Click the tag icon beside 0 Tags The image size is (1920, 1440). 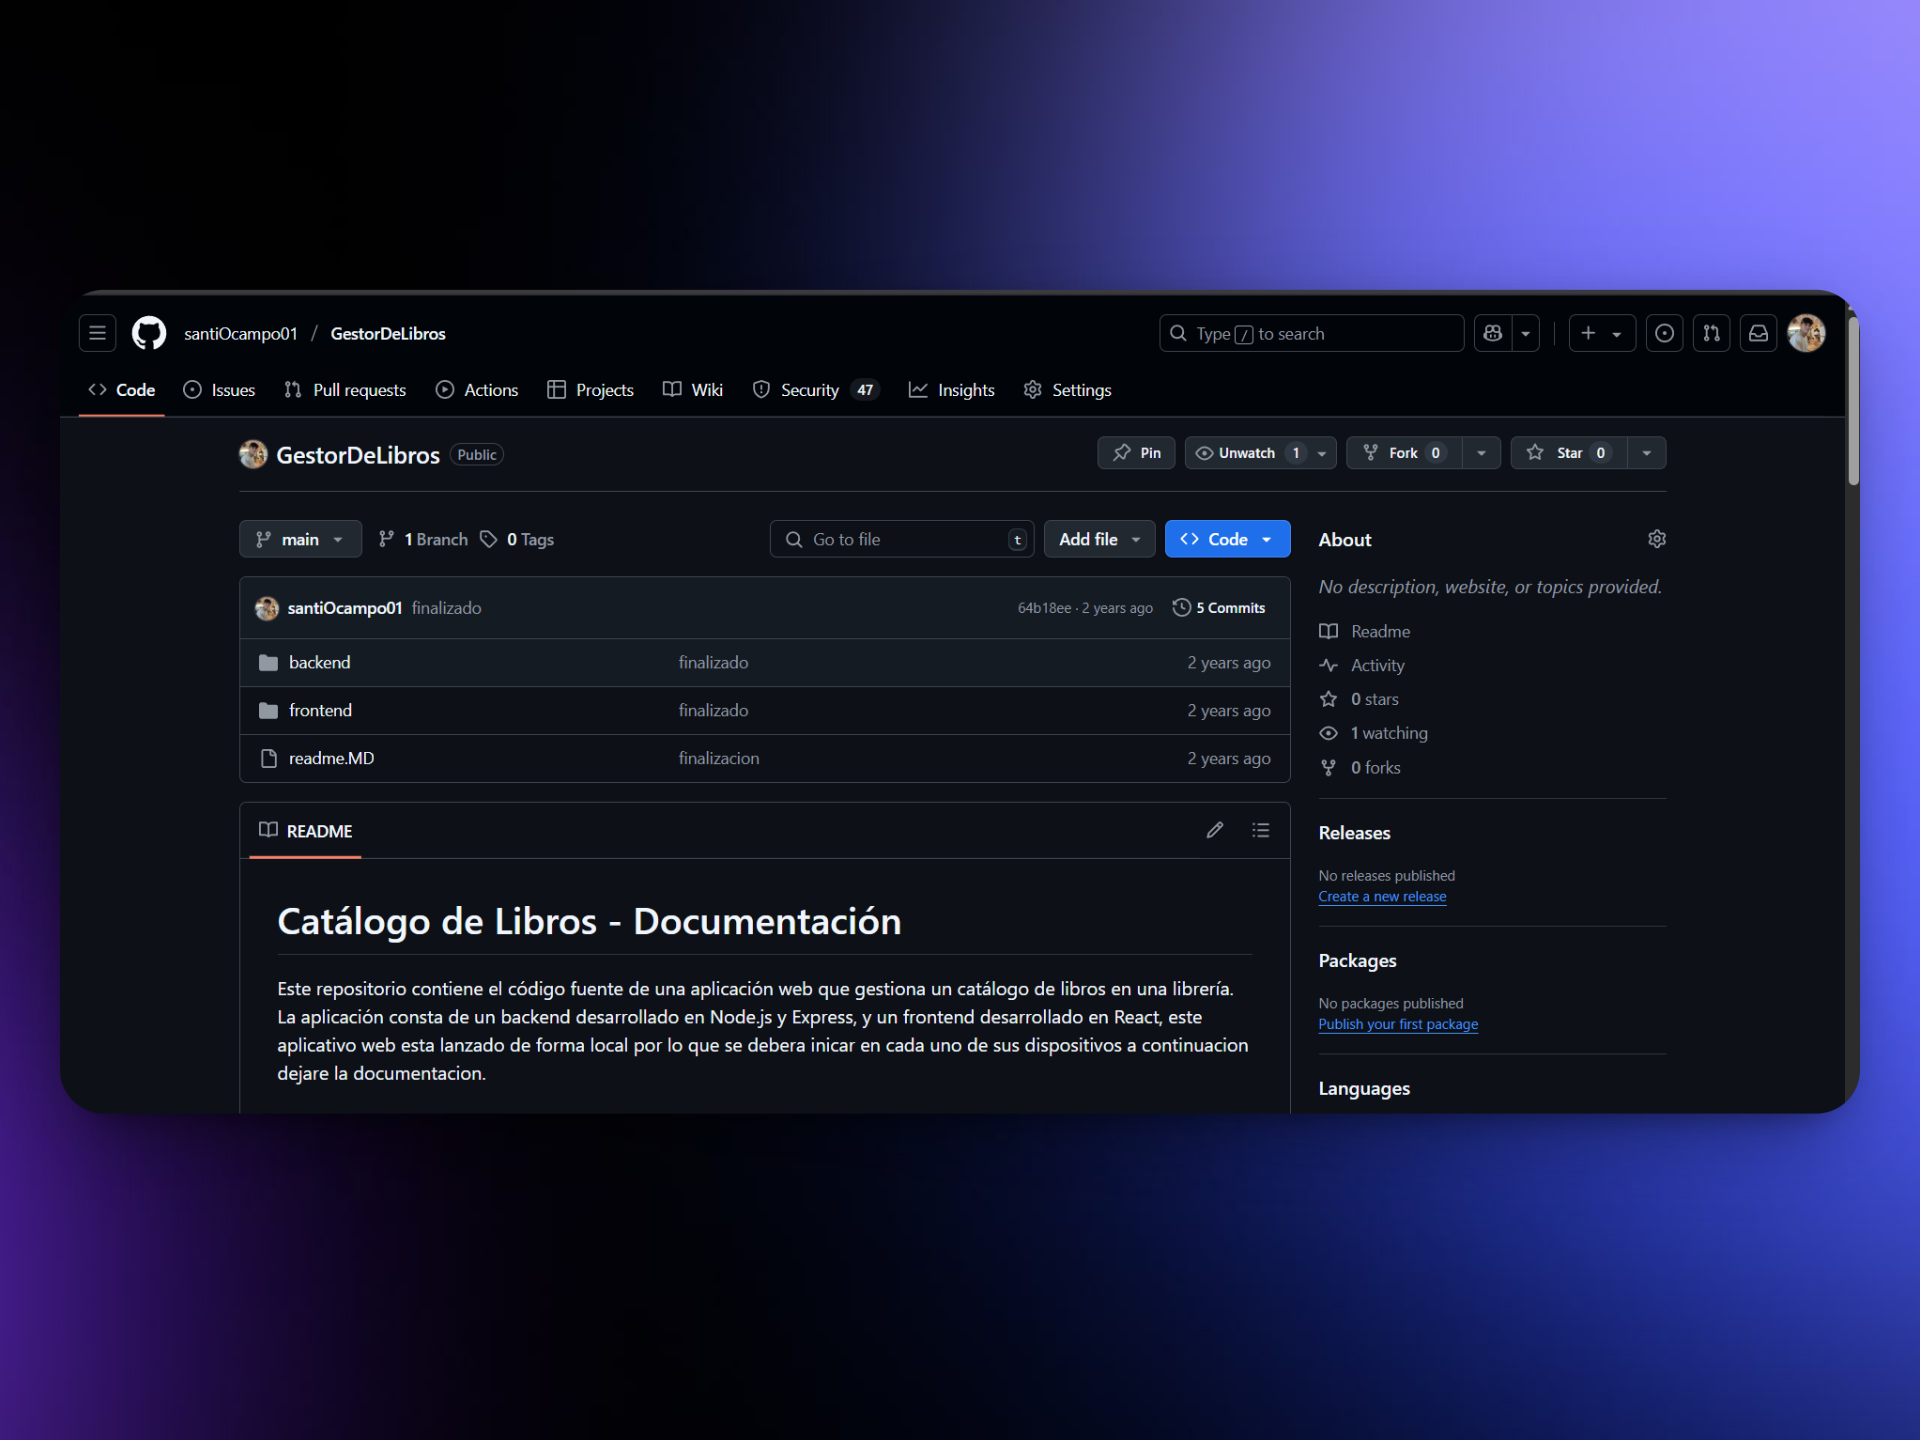[x=488, y=539]
